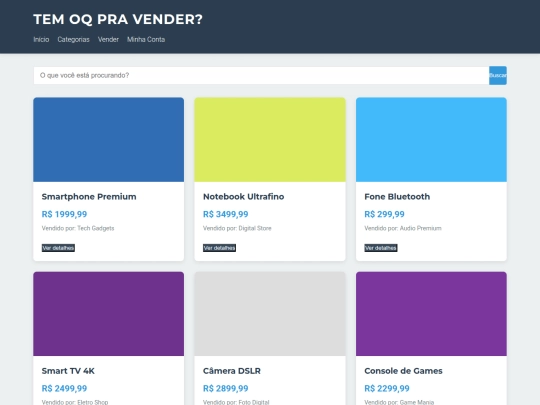540x405 pixels.
Task: Select the price R$ 1999,99
Action: (64, 214)
